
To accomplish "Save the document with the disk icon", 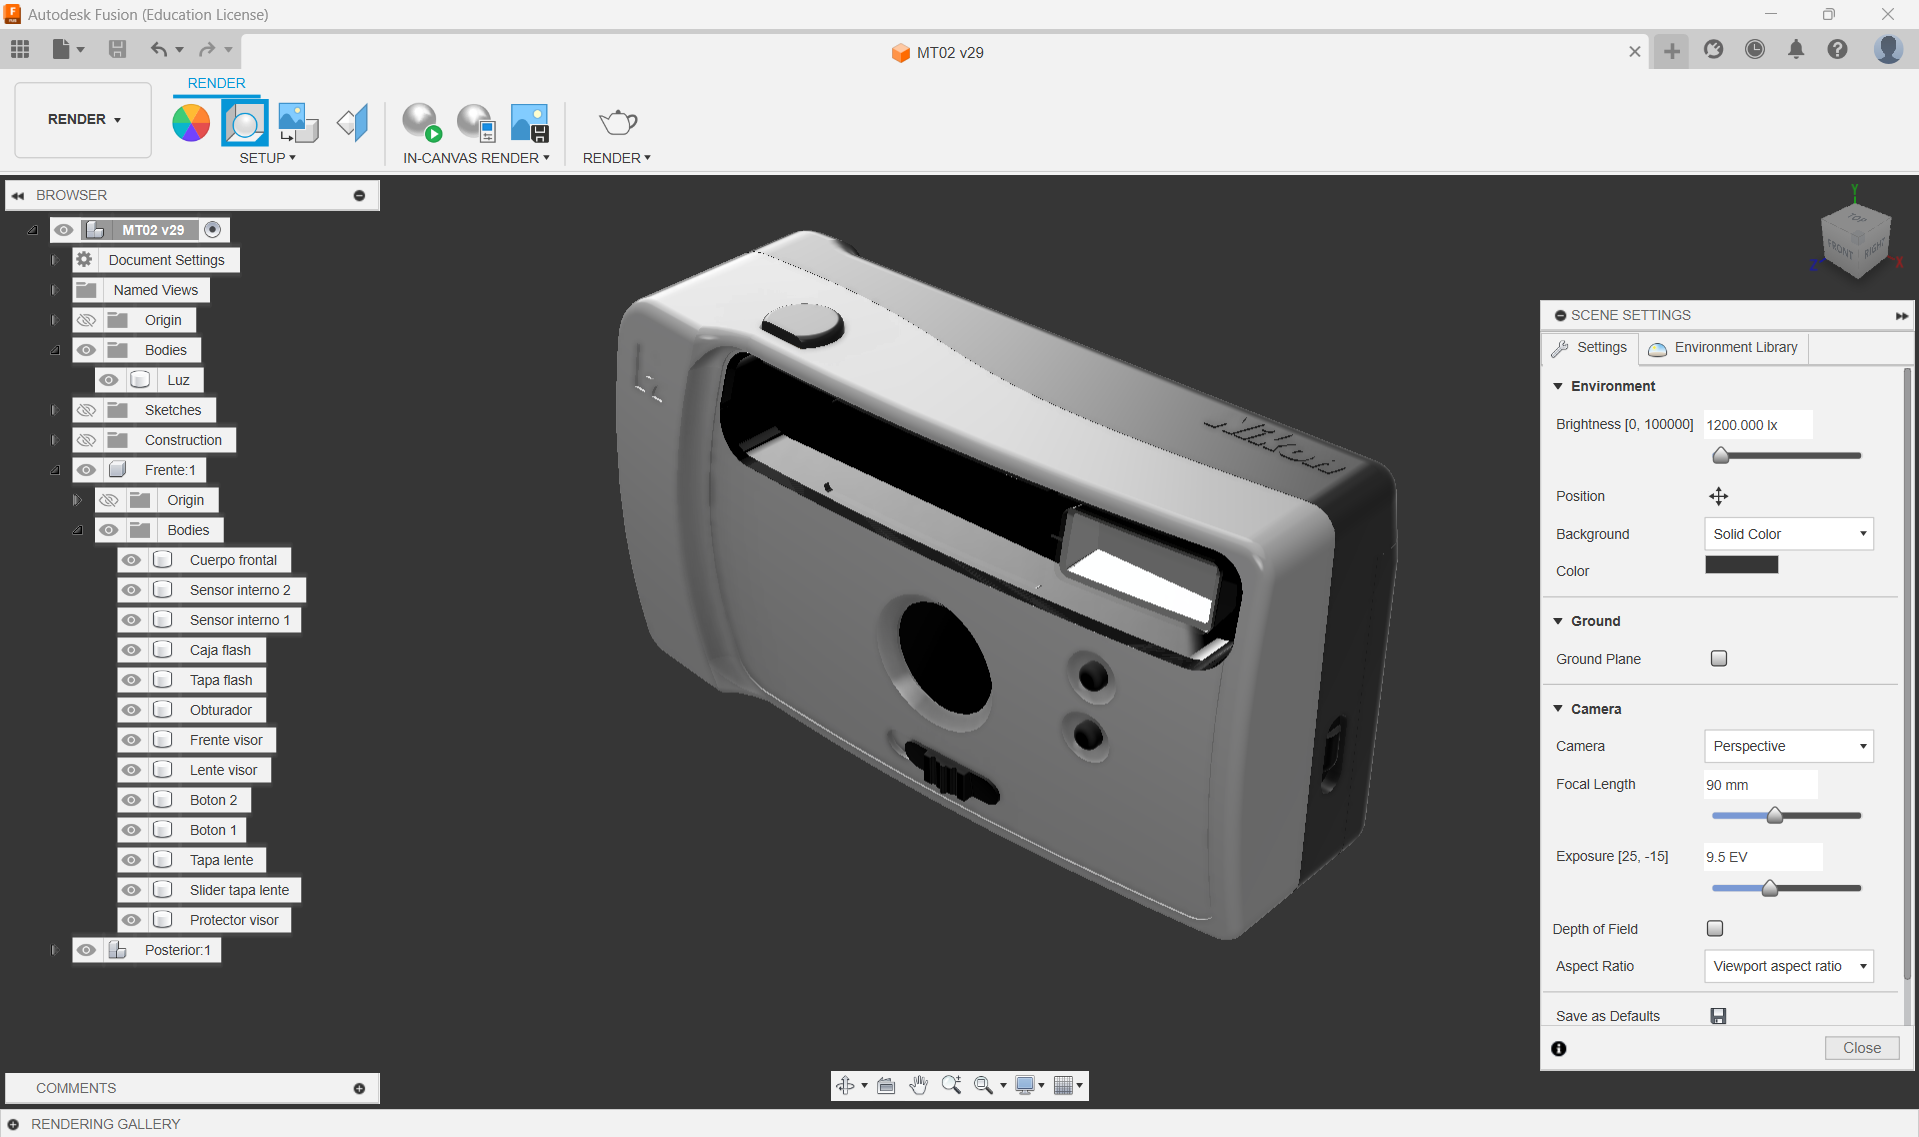I will (117, 49).
